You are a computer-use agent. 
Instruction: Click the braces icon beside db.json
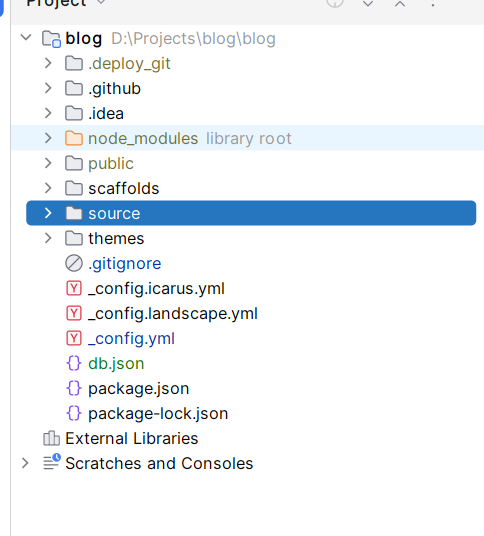(x=74, y=363)
